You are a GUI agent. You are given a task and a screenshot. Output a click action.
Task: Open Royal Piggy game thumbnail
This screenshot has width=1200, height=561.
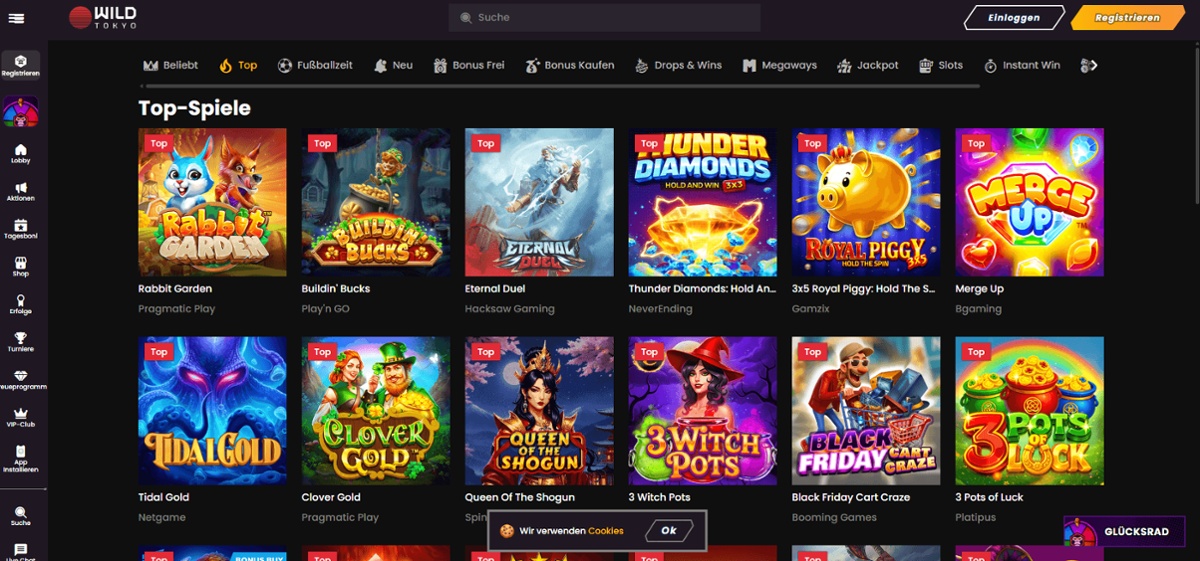click(866, 202)
